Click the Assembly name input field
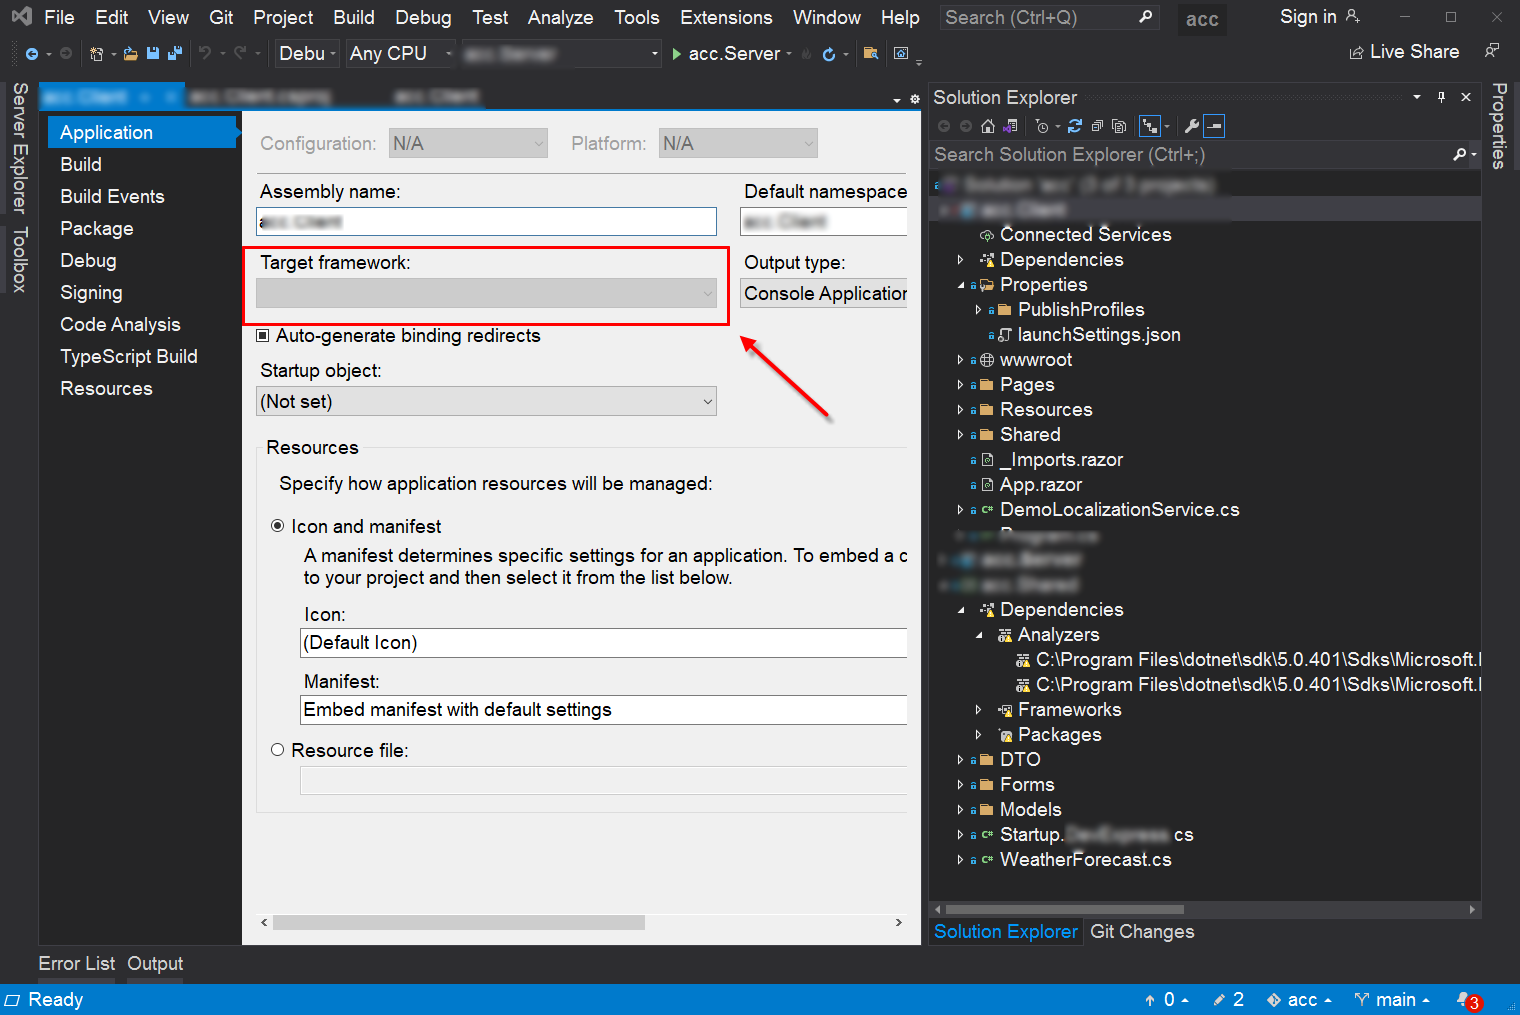Image resolution: width=1520 pixels, height=1015 pixels. pyautogui.click(x=486, y=221)
